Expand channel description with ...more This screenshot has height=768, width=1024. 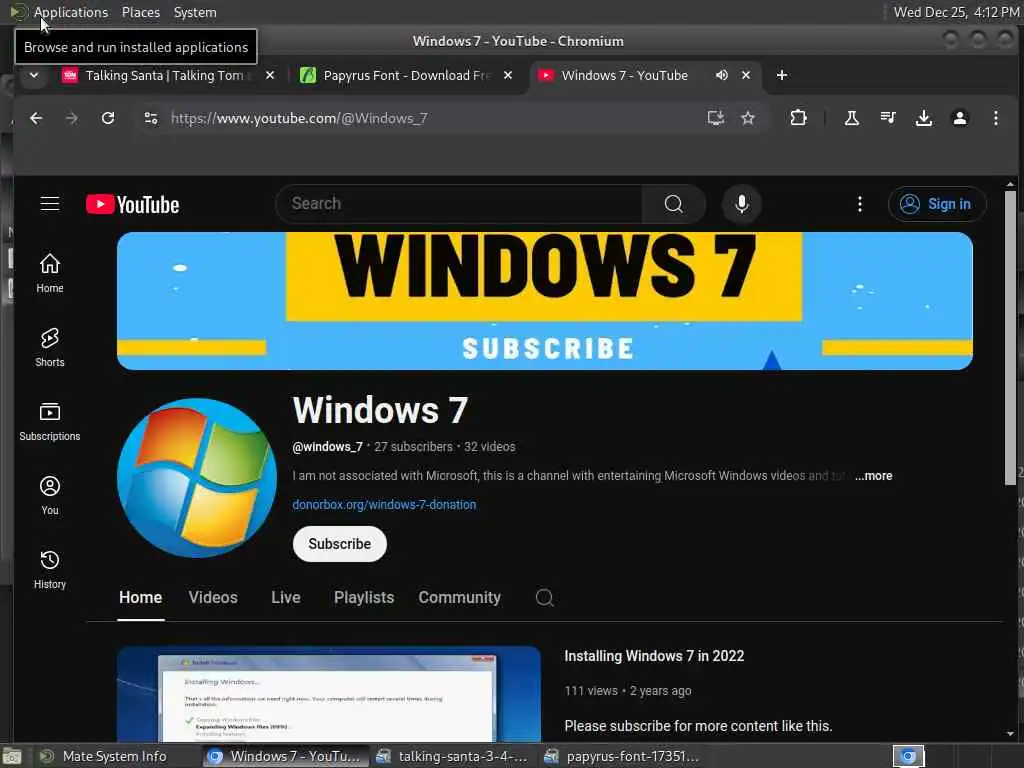coord(874,476)
